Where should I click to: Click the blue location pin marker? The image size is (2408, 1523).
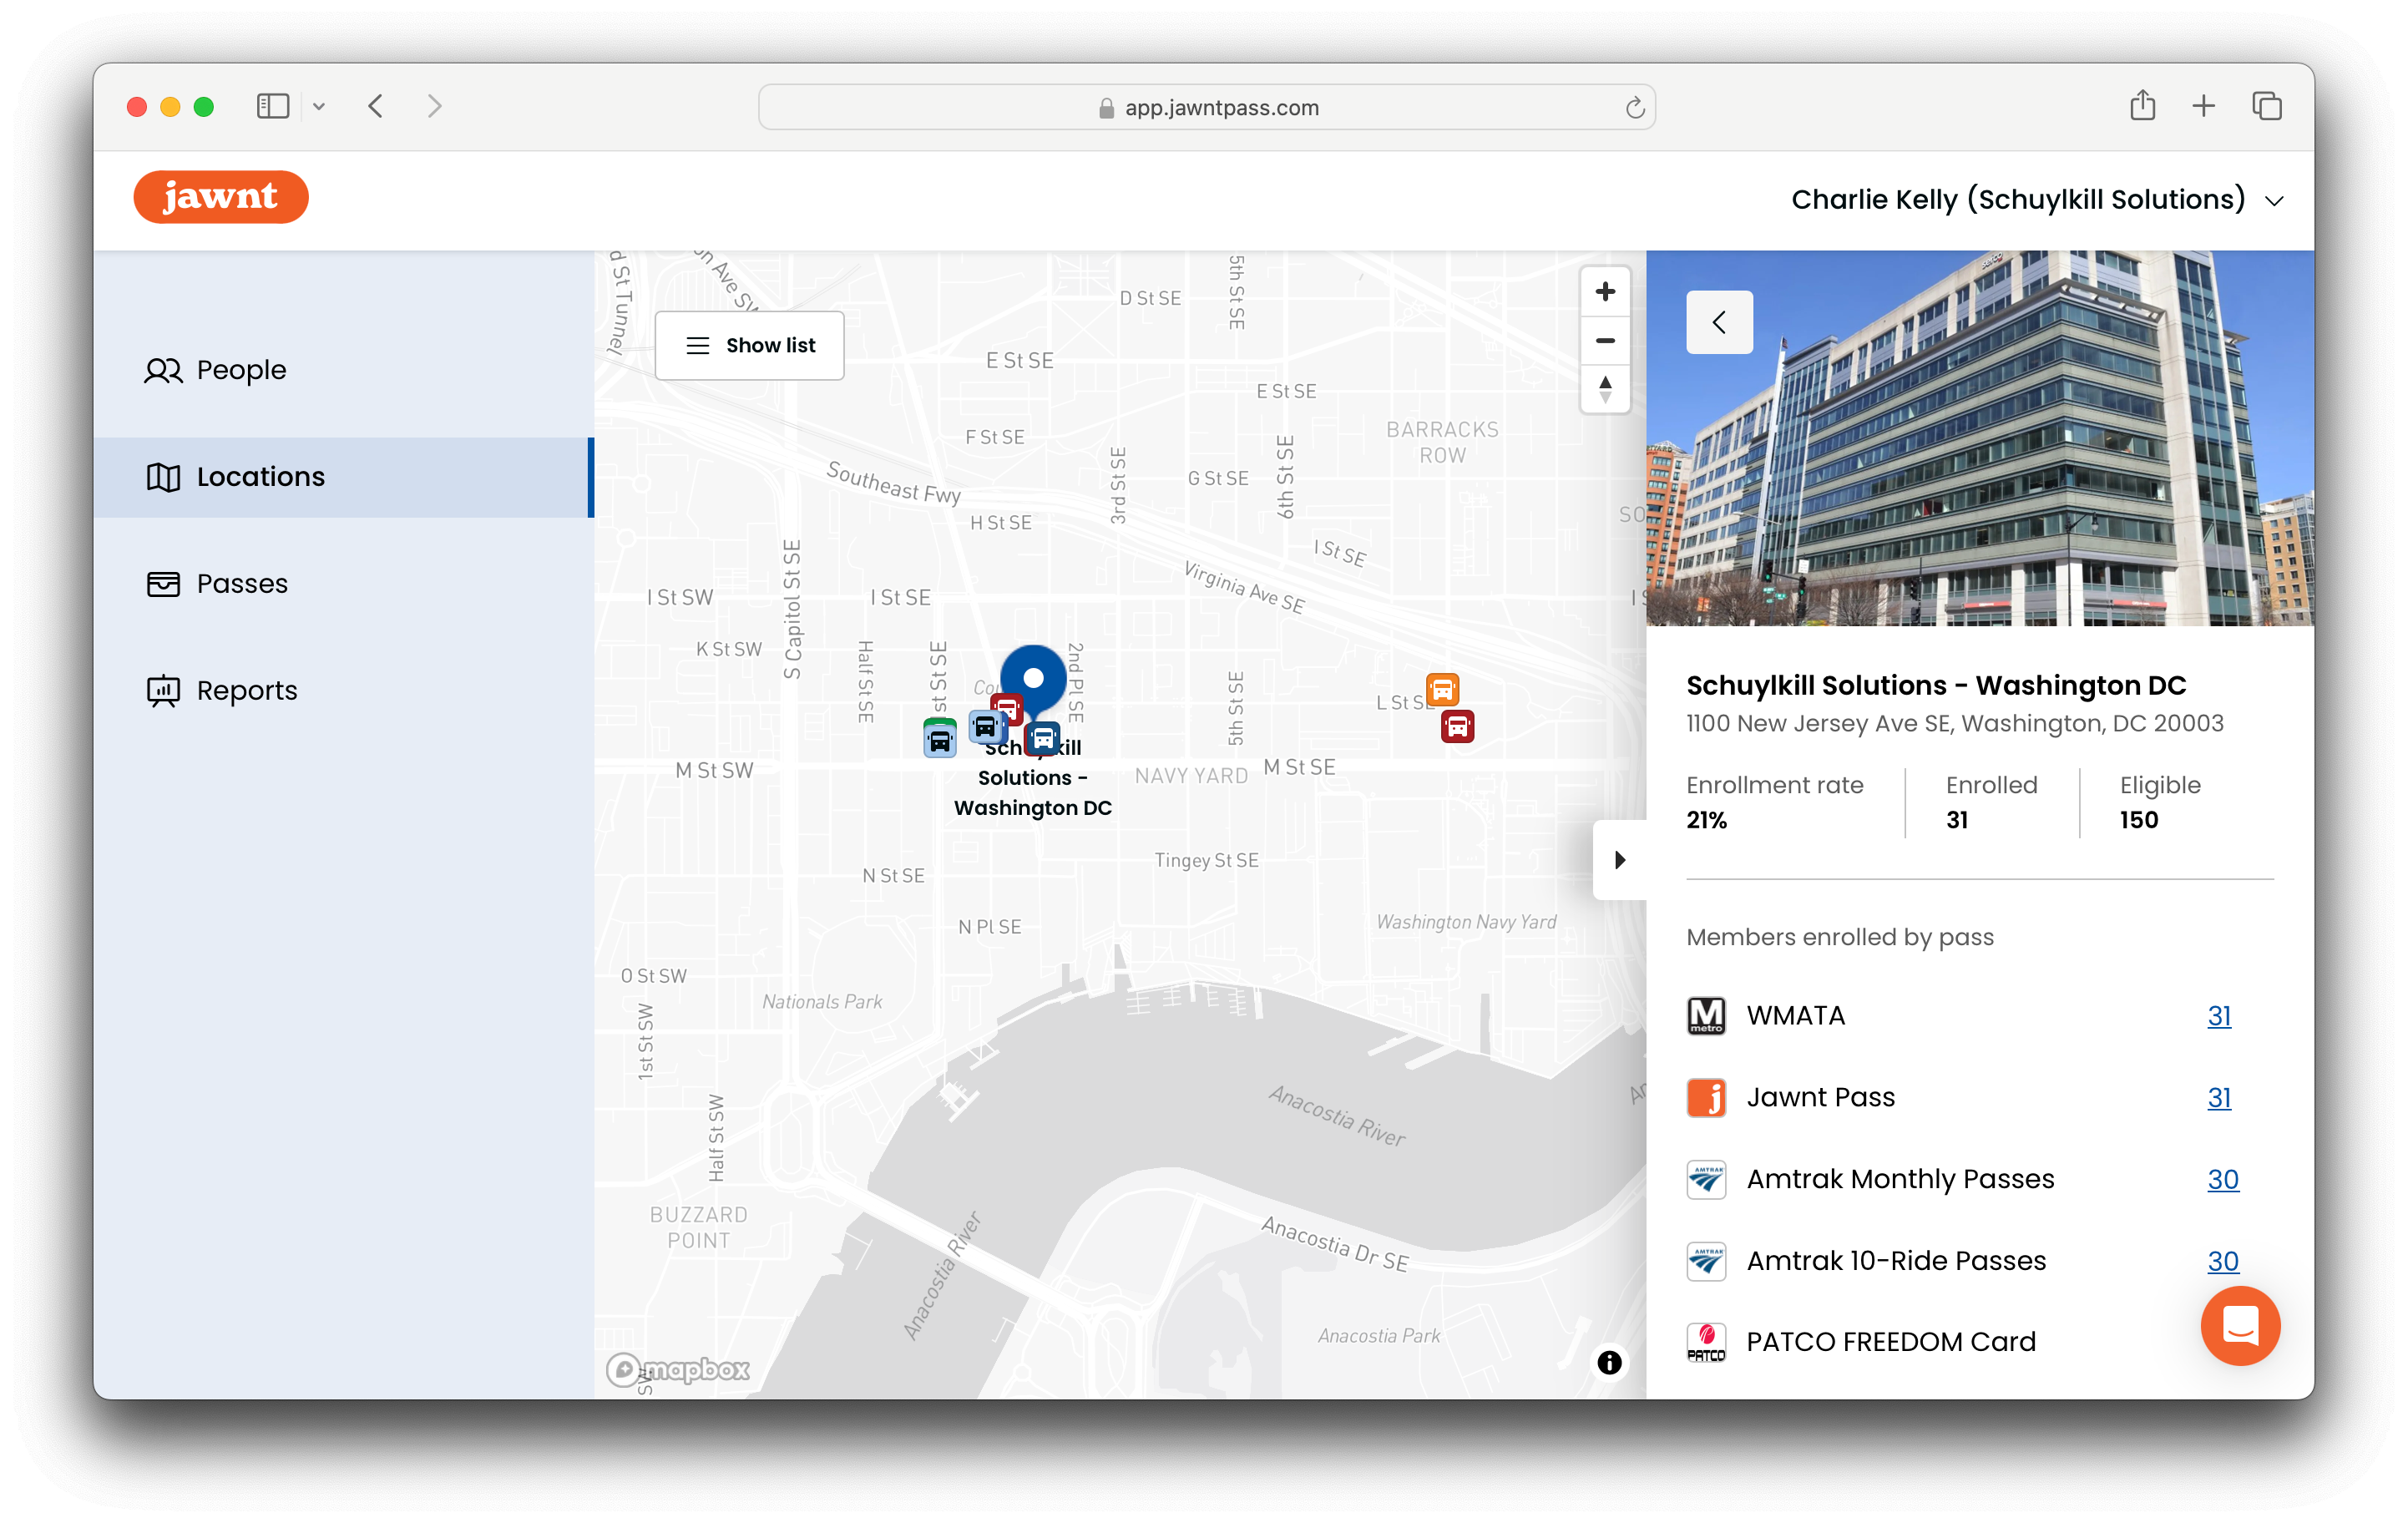pos(1033,680)
